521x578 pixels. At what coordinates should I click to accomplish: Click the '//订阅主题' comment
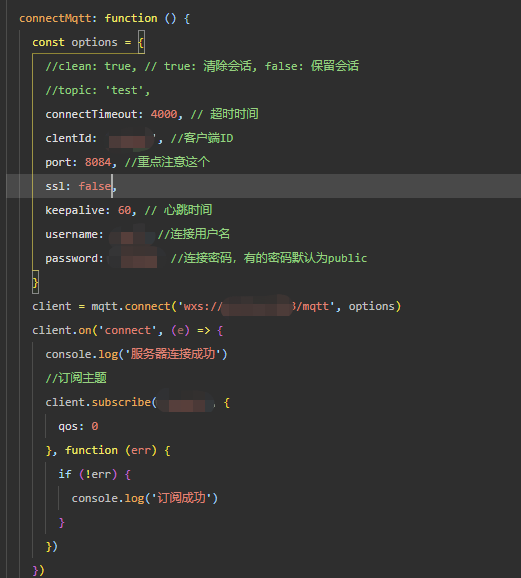click(x=76, y=378)
